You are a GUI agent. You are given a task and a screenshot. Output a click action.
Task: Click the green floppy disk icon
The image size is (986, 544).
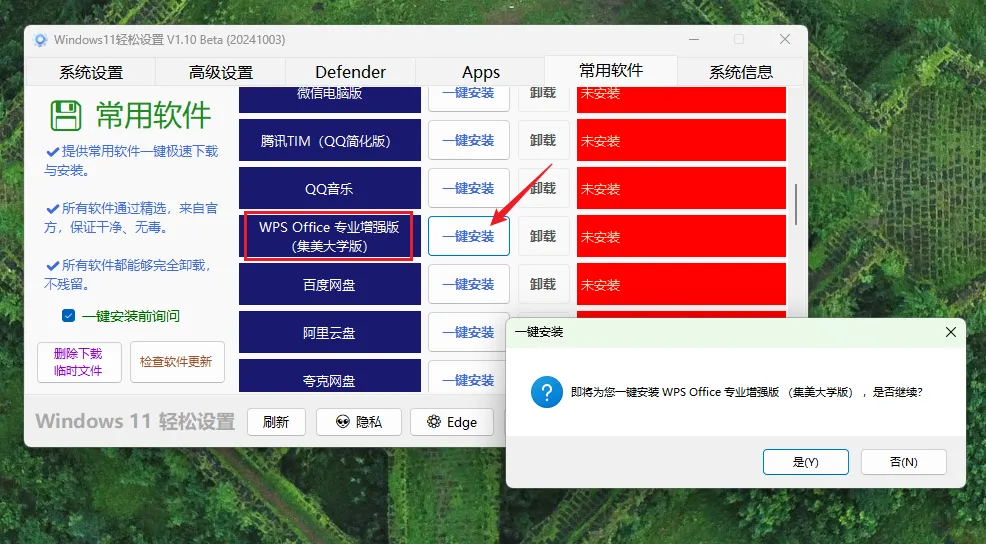point(66,116)
